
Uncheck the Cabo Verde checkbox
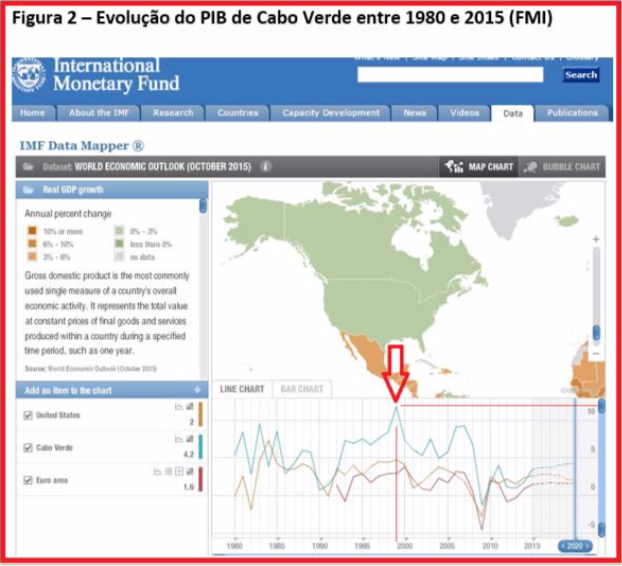(27, 447)
